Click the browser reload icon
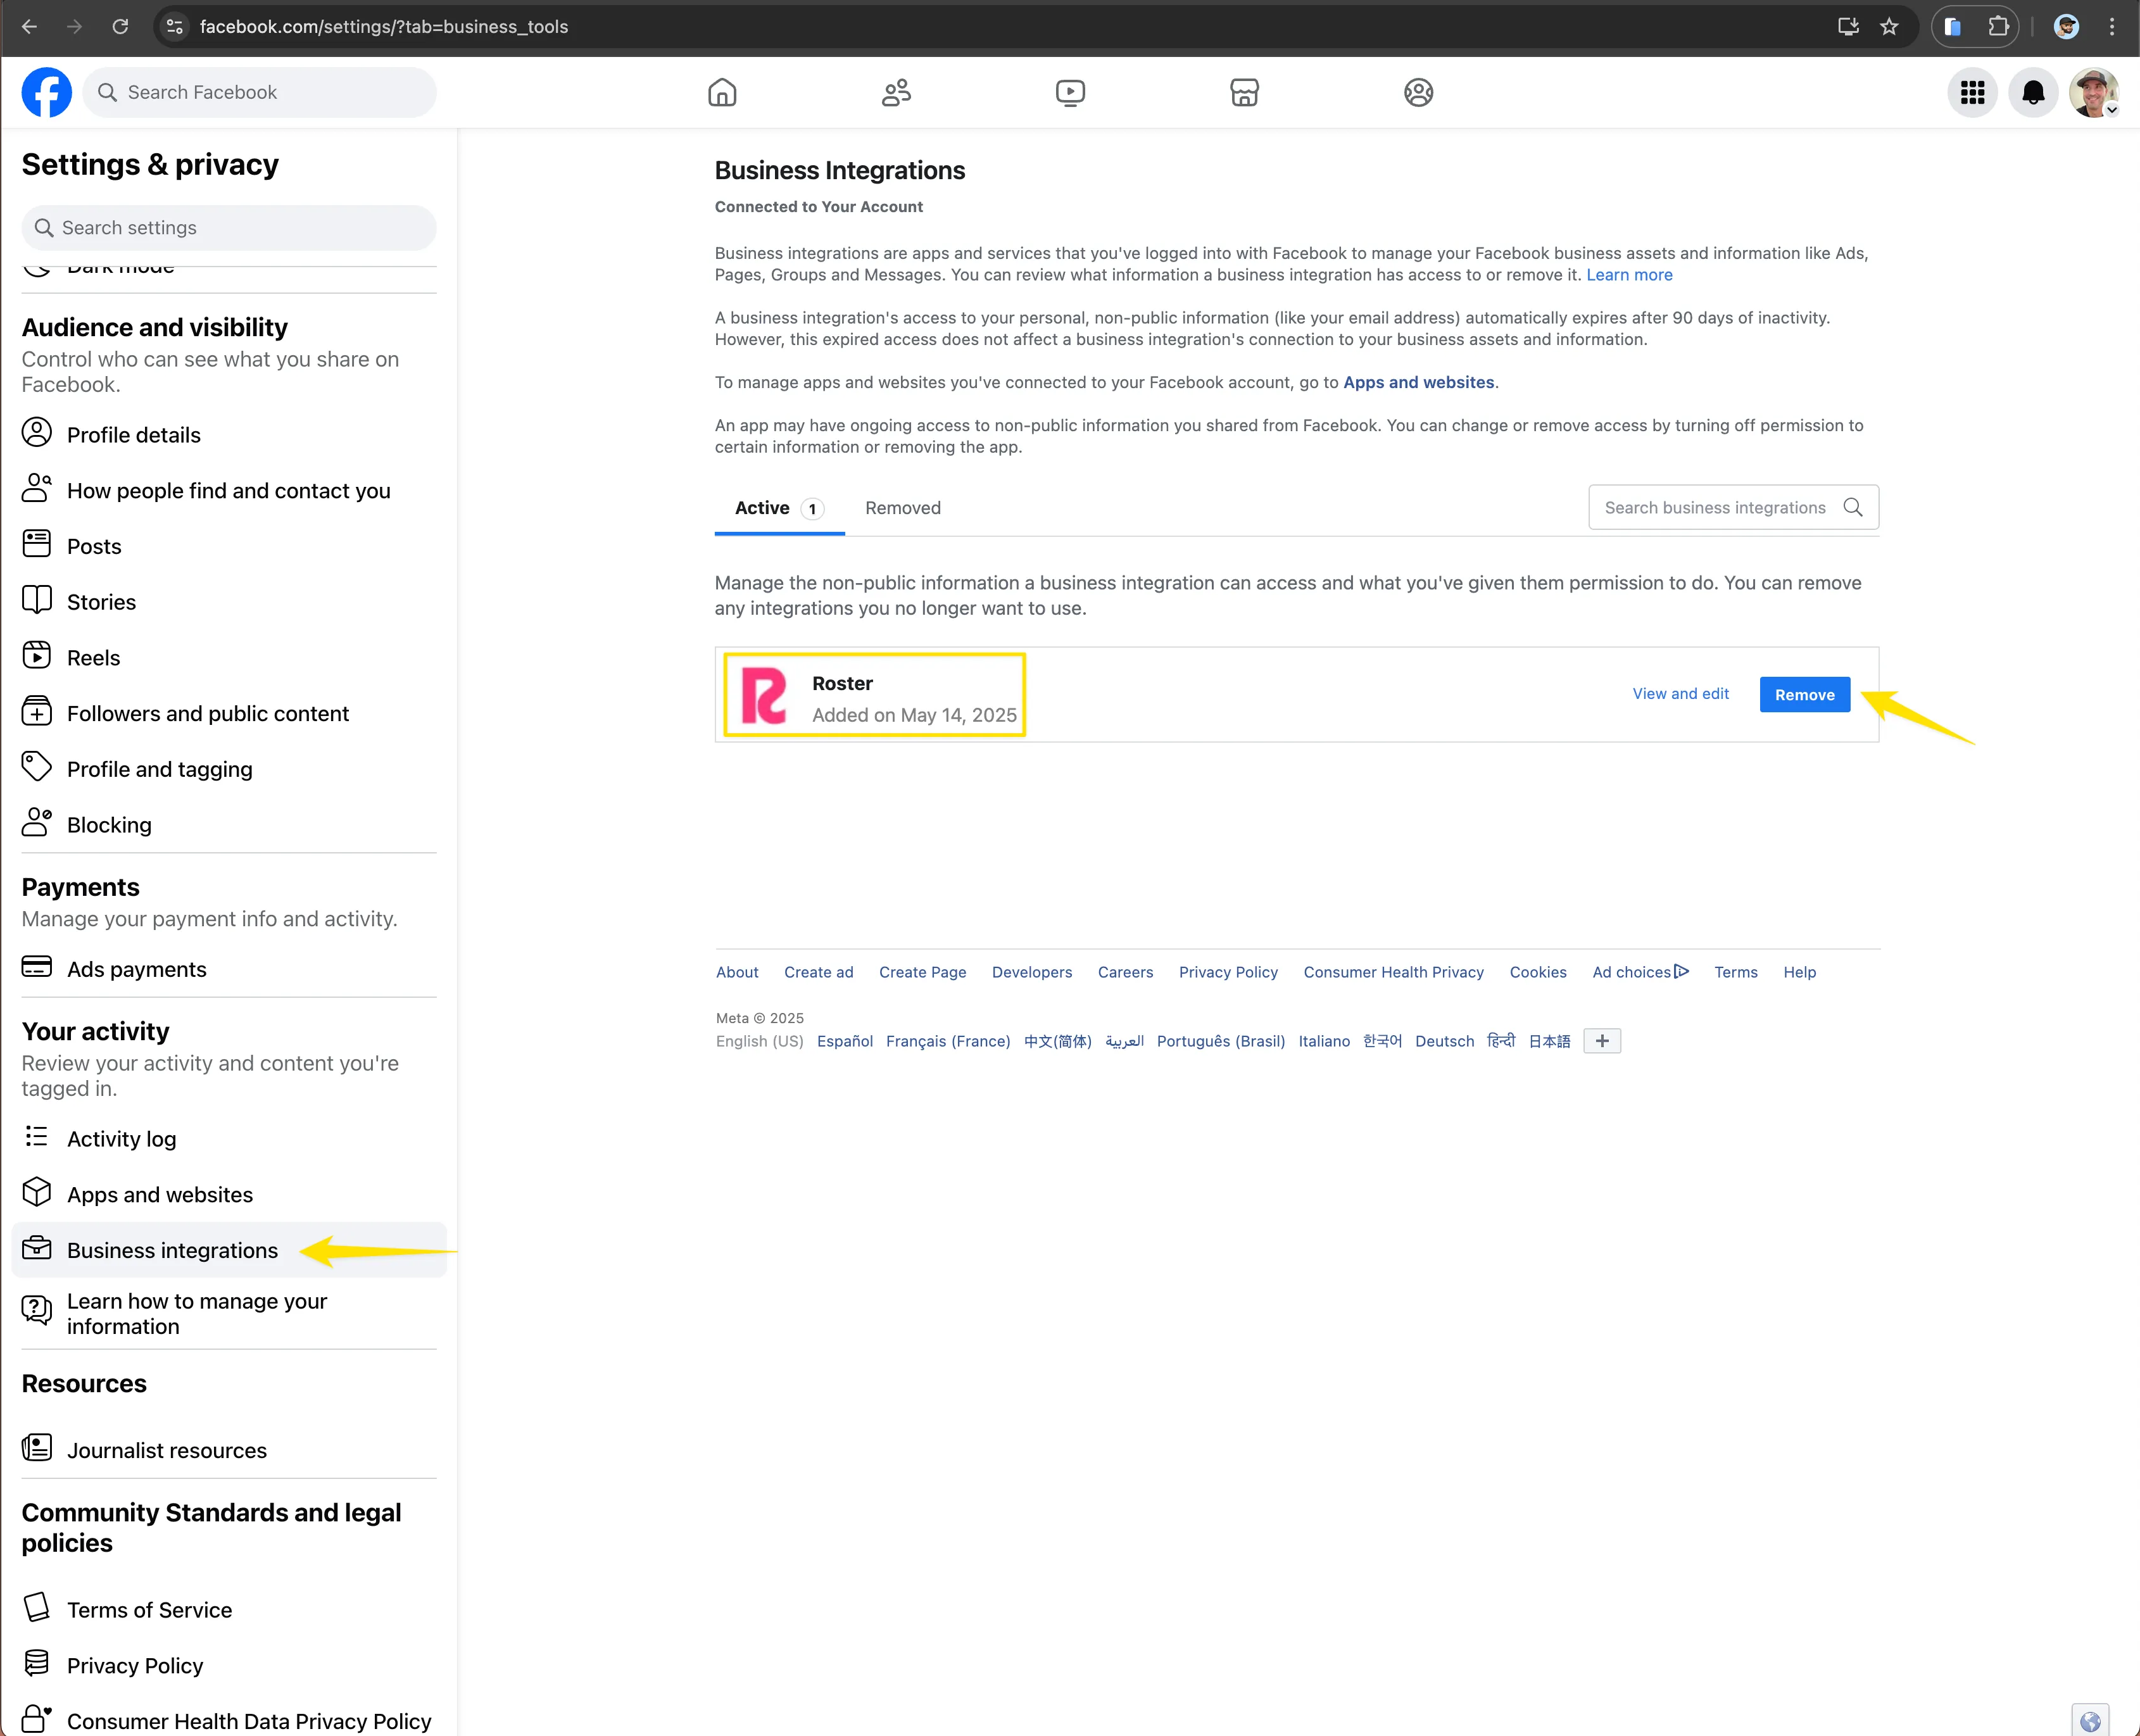Image resolution: width=2140 pixels, height=1736 pixels. pyautogui.click(x=120, y=27)
